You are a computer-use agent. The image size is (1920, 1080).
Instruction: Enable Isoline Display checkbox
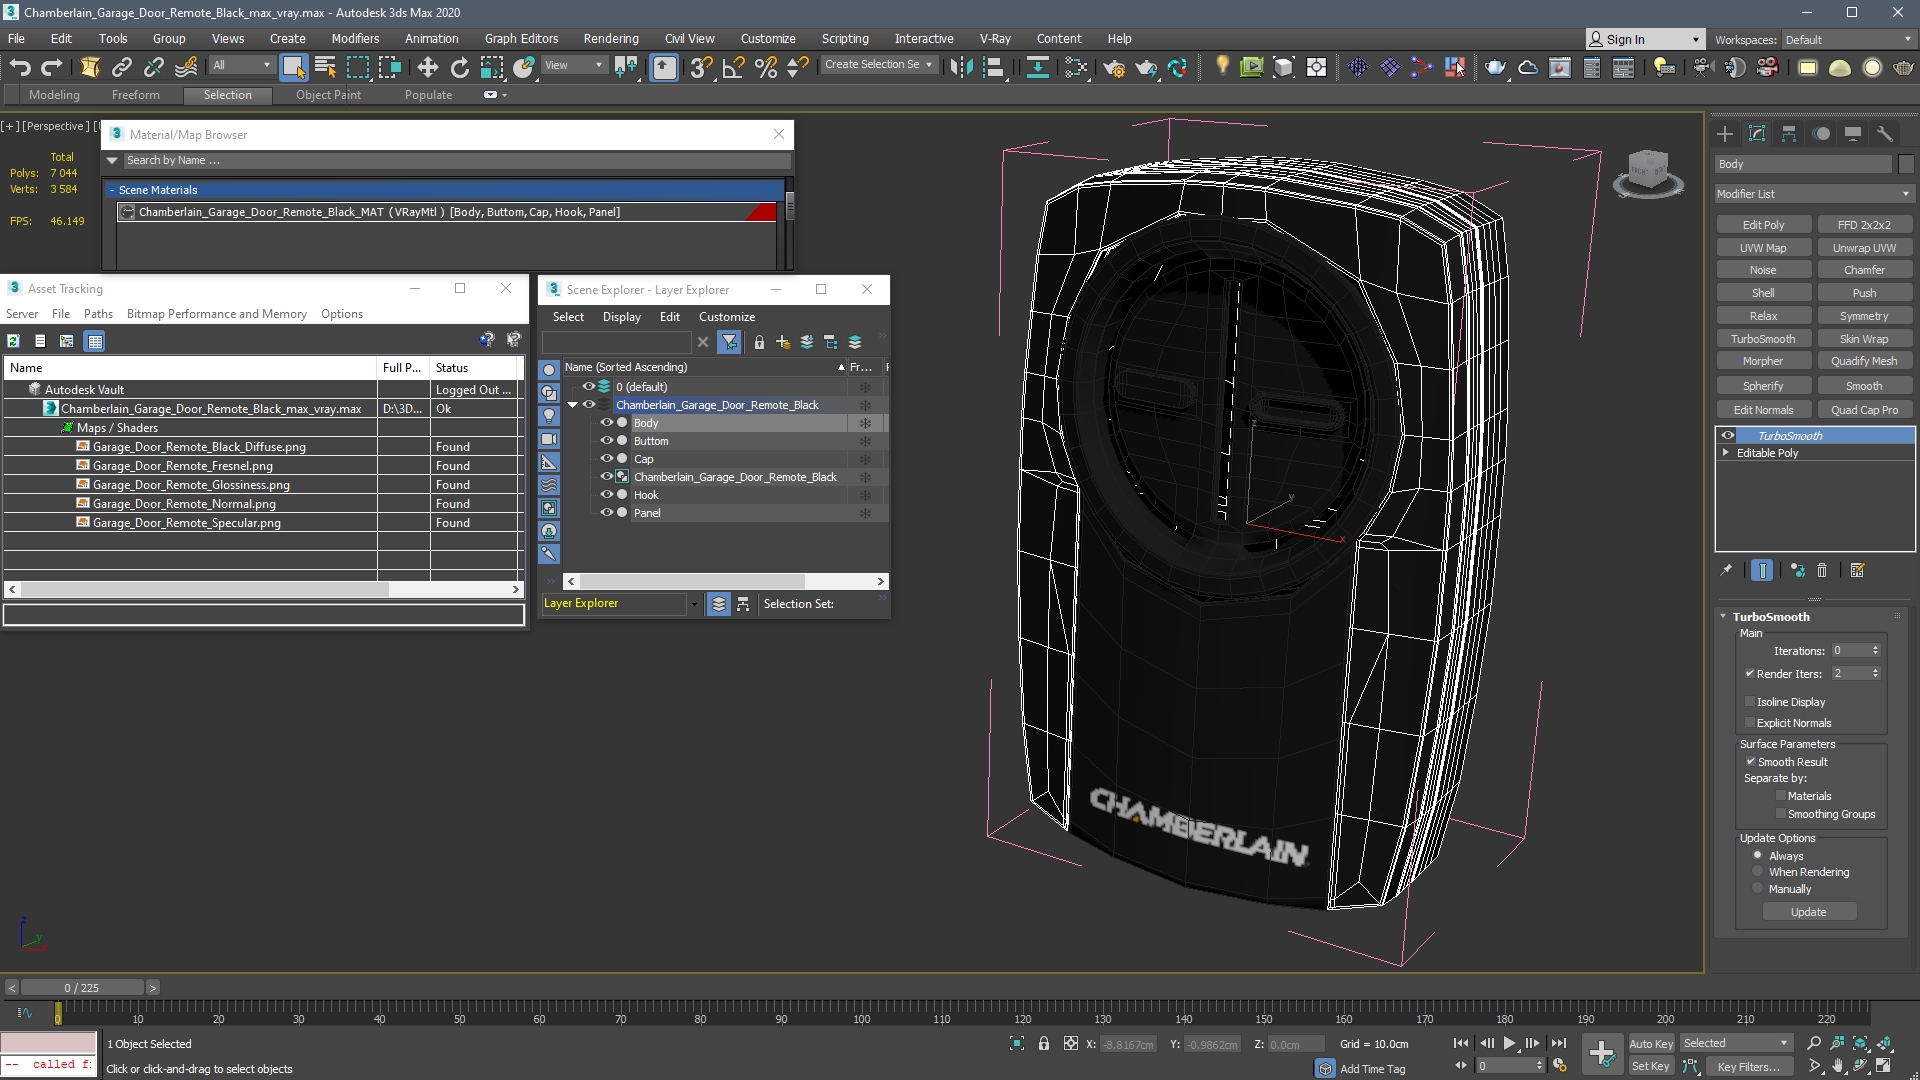click(x=1750, y=701)
